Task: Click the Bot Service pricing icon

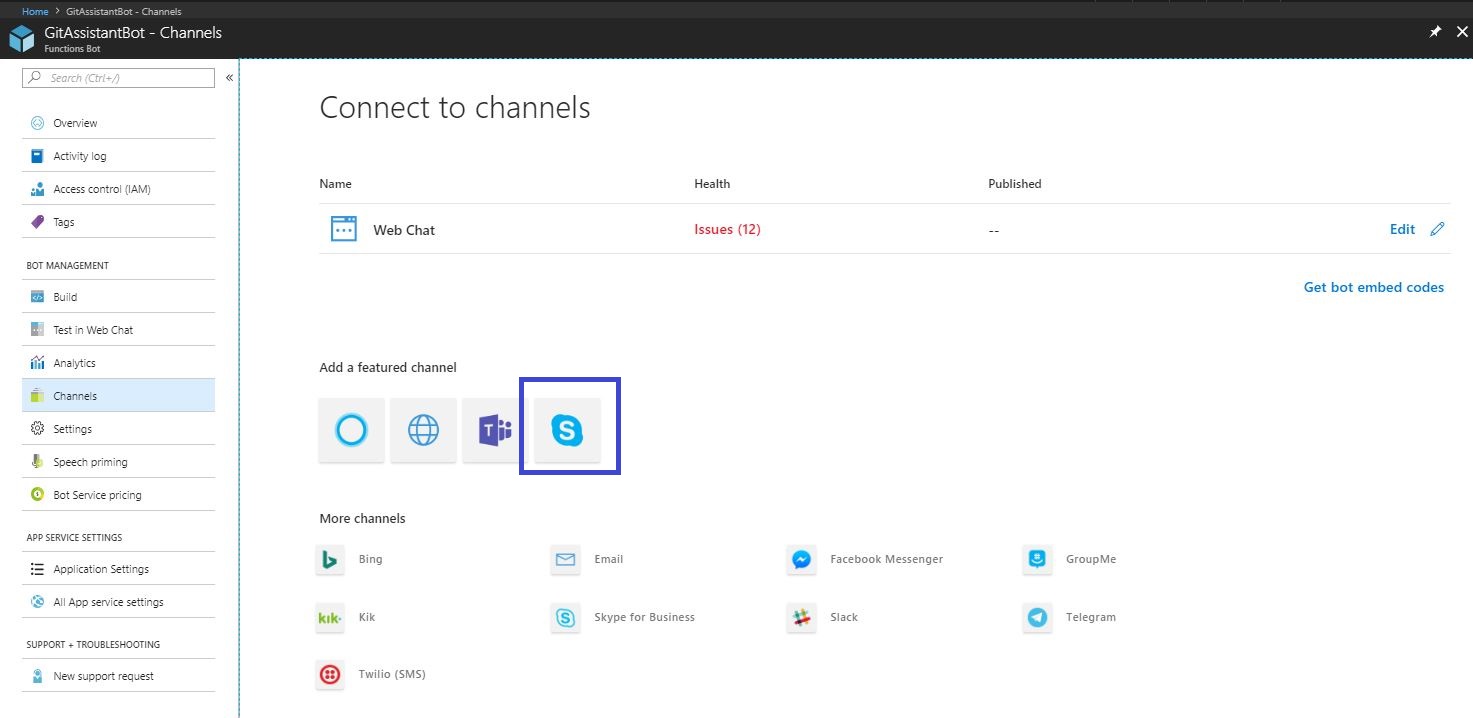Action: click(38, 495)
